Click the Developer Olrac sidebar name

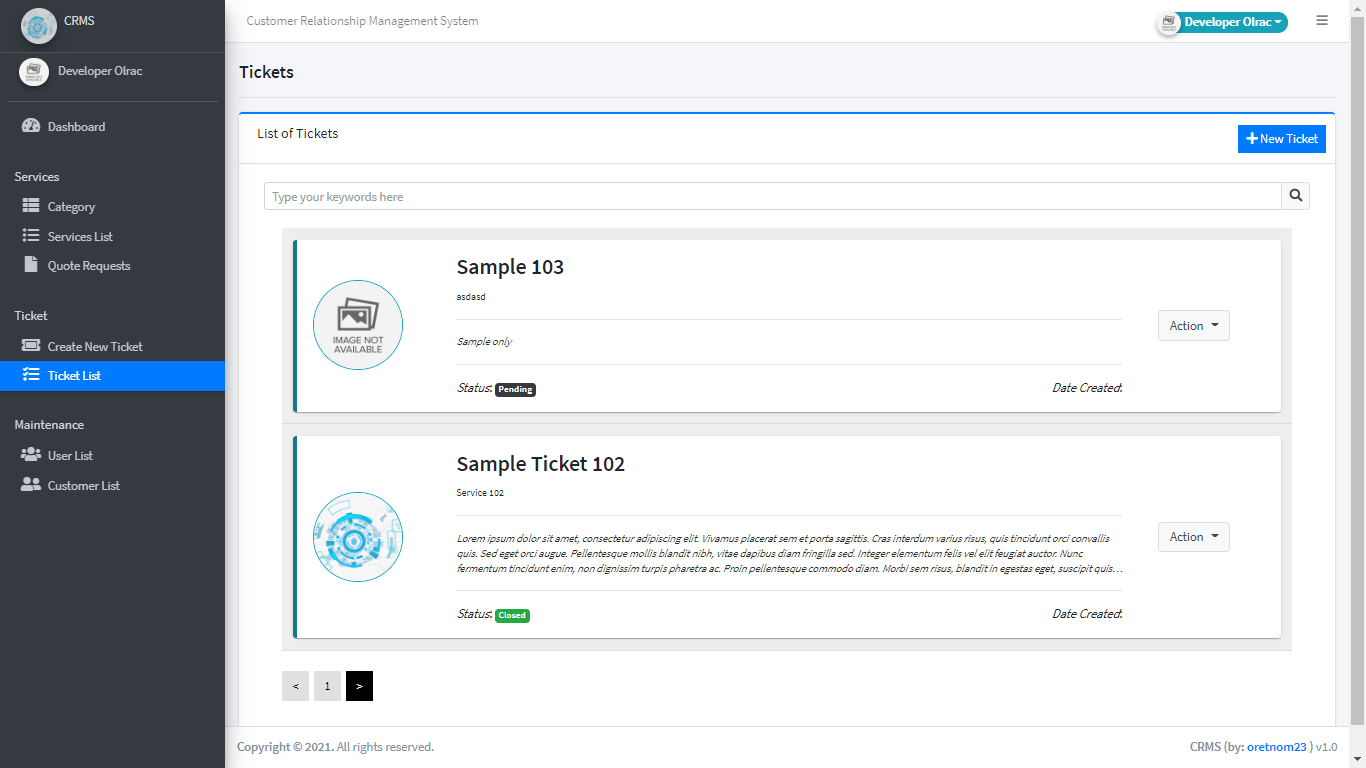[x=100, y=71]
